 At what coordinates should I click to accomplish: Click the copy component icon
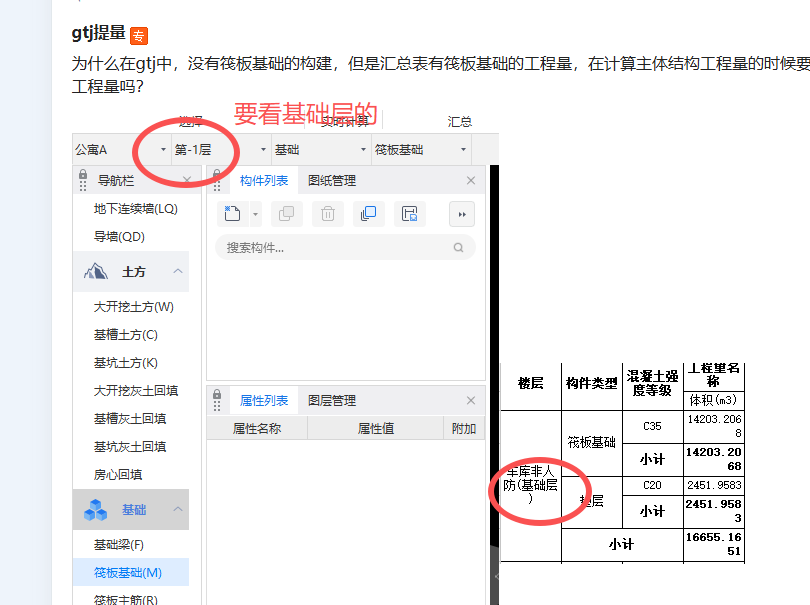[287, 214]
